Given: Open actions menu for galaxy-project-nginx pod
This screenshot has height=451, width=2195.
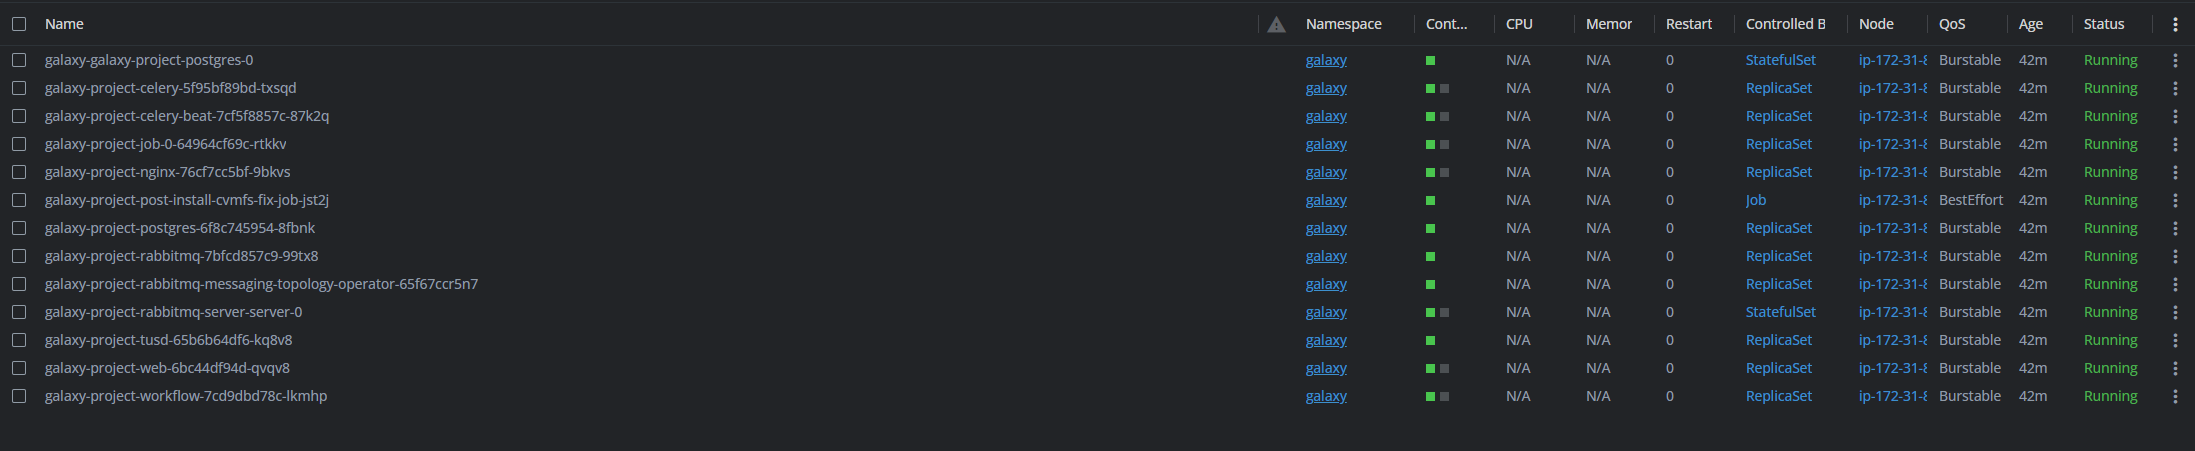Looking at the screenshot, I should coord(2175,172).
